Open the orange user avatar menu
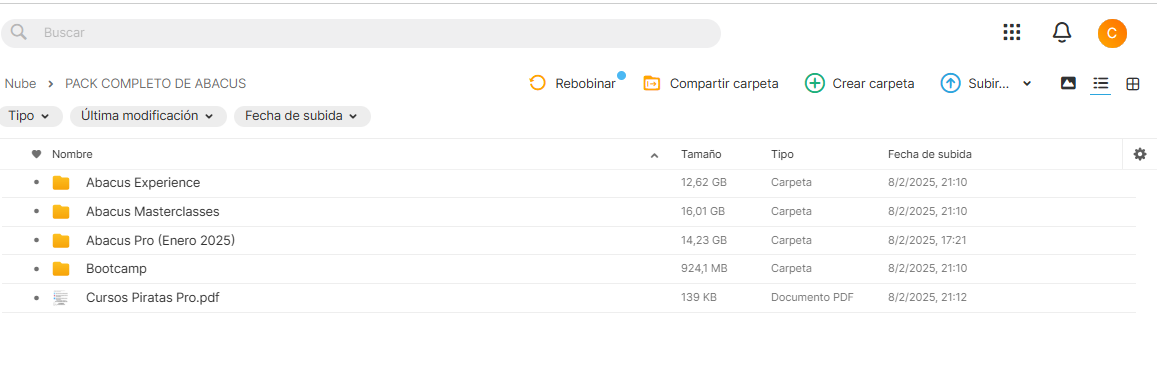1157x371 pixels. (x=1112, y=33)
